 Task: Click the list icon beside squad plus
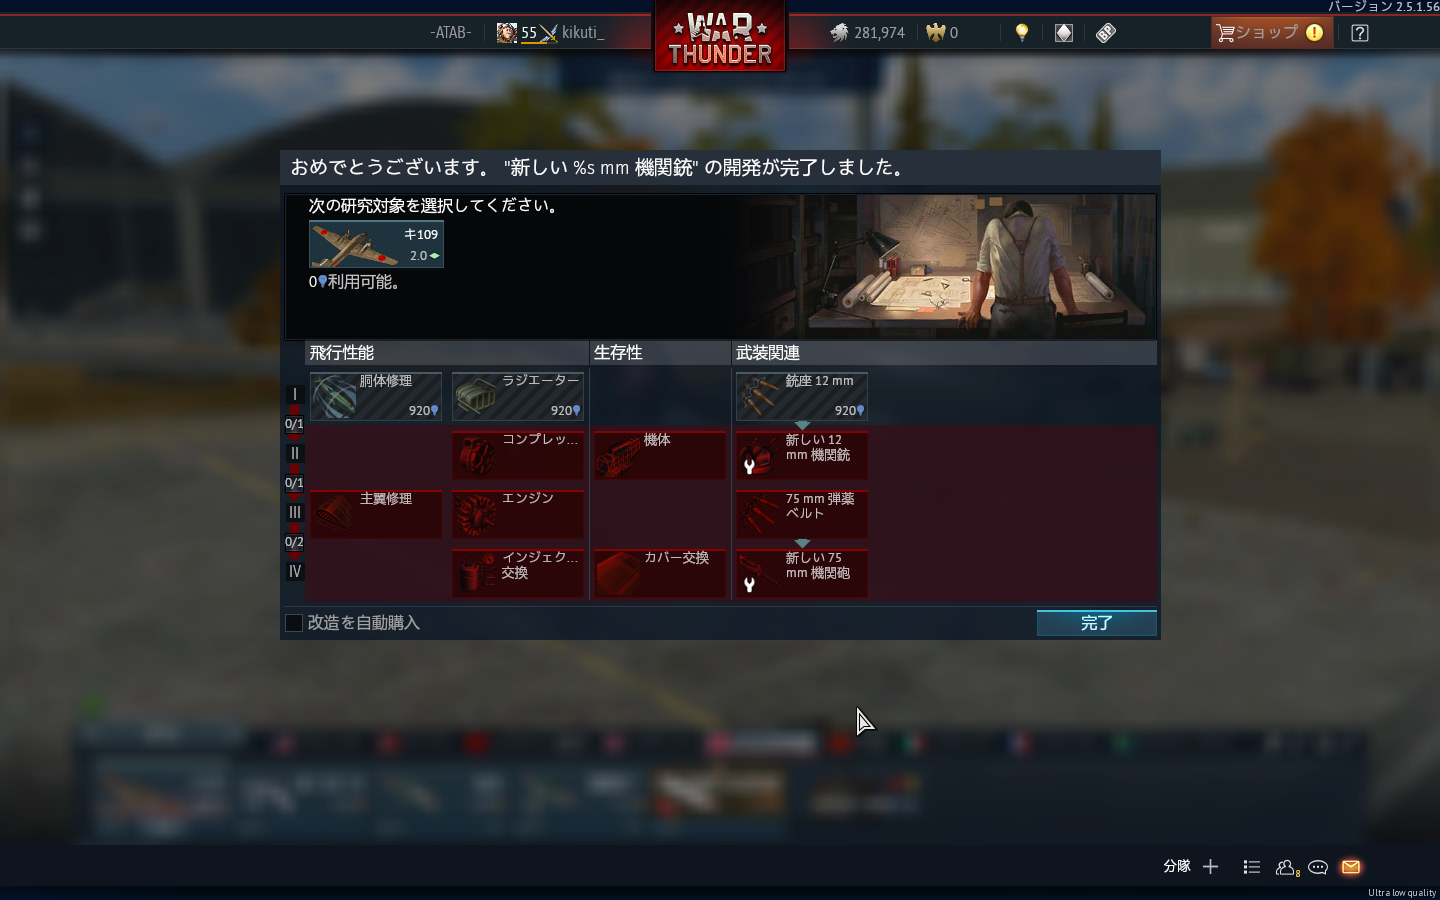point(1251,867)
